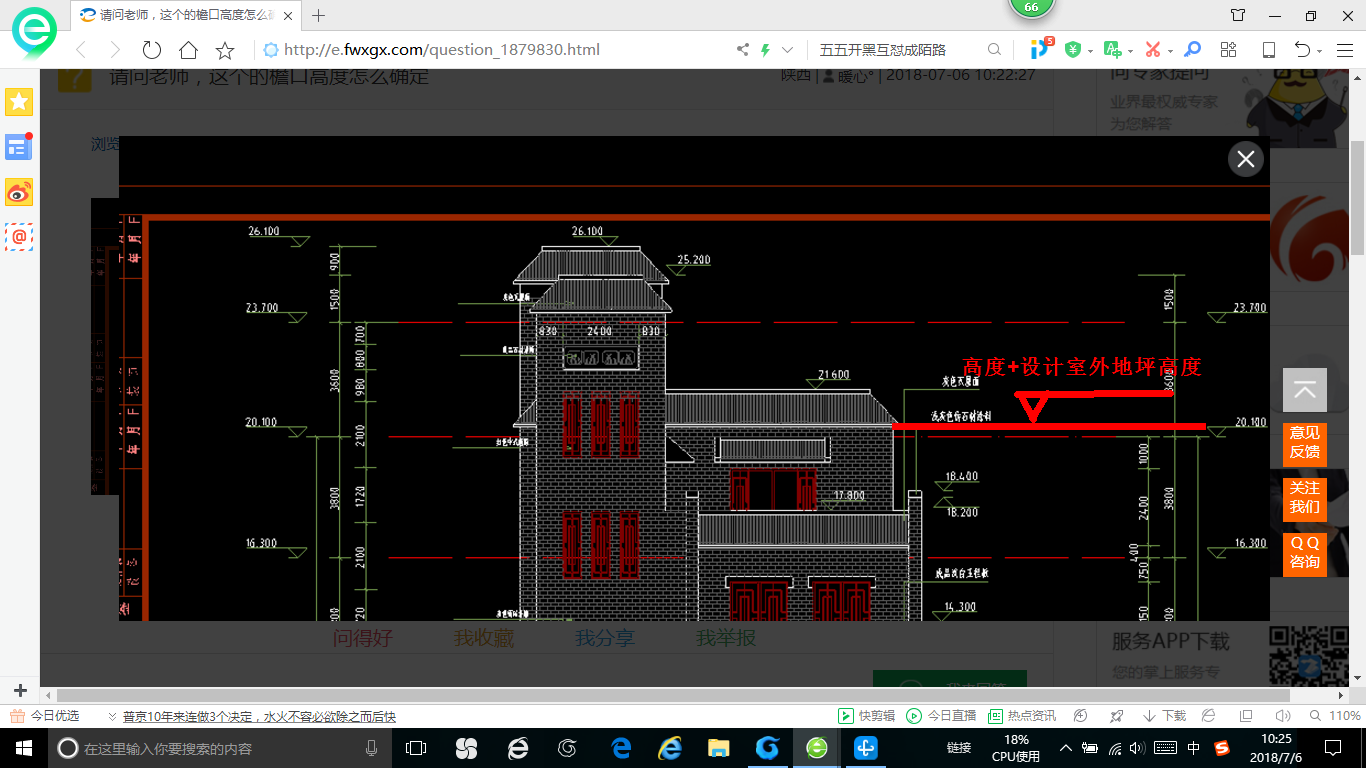This screenshot has width=1366, height=768.
Task: Click the search magnifier icon
Action: click(994, 50)
